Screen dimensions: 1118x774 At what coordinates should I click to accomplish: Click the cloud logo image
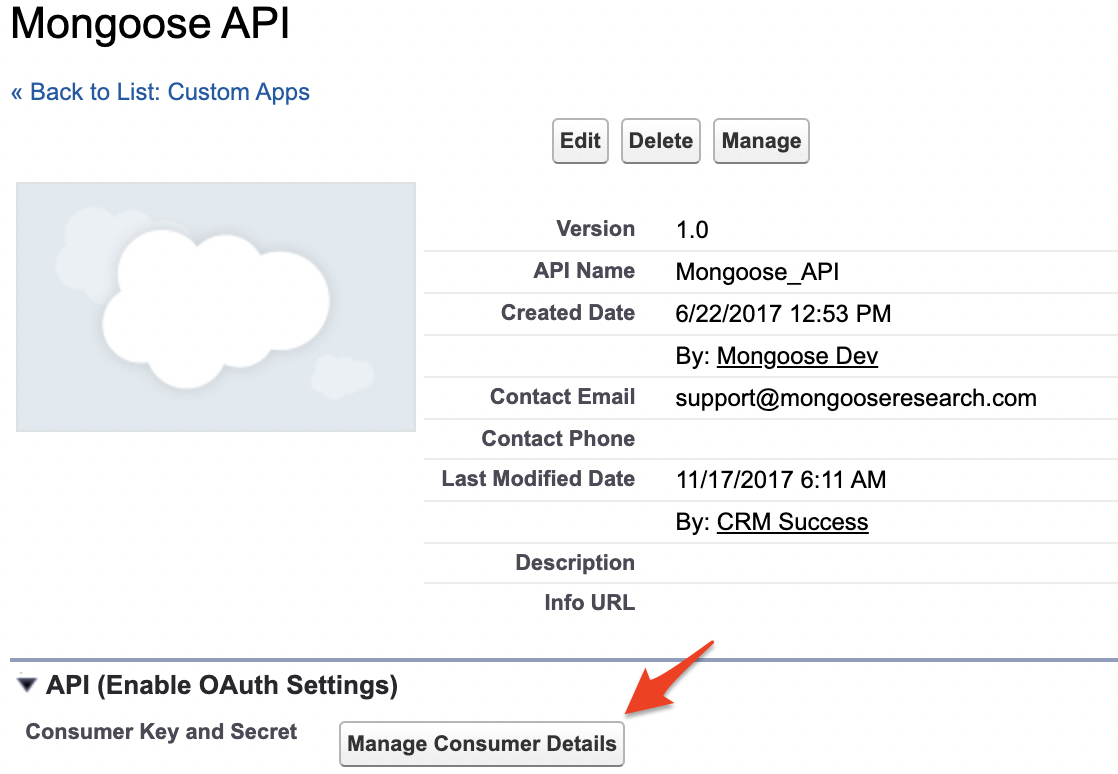click(x=216, y=307)
